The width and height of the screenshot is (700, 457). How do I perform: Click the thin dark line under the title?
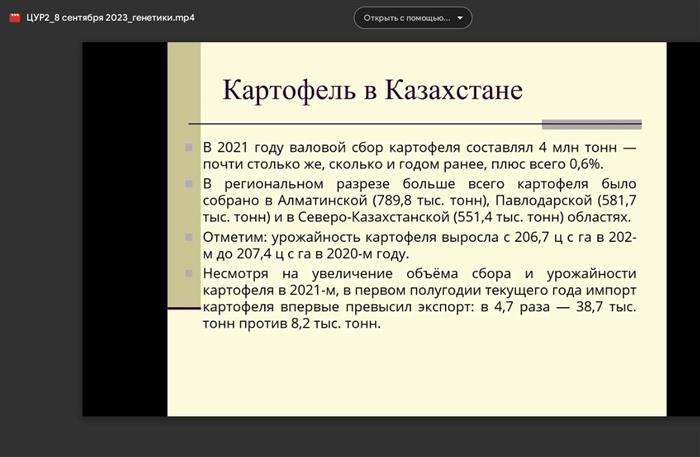(400, 123)
